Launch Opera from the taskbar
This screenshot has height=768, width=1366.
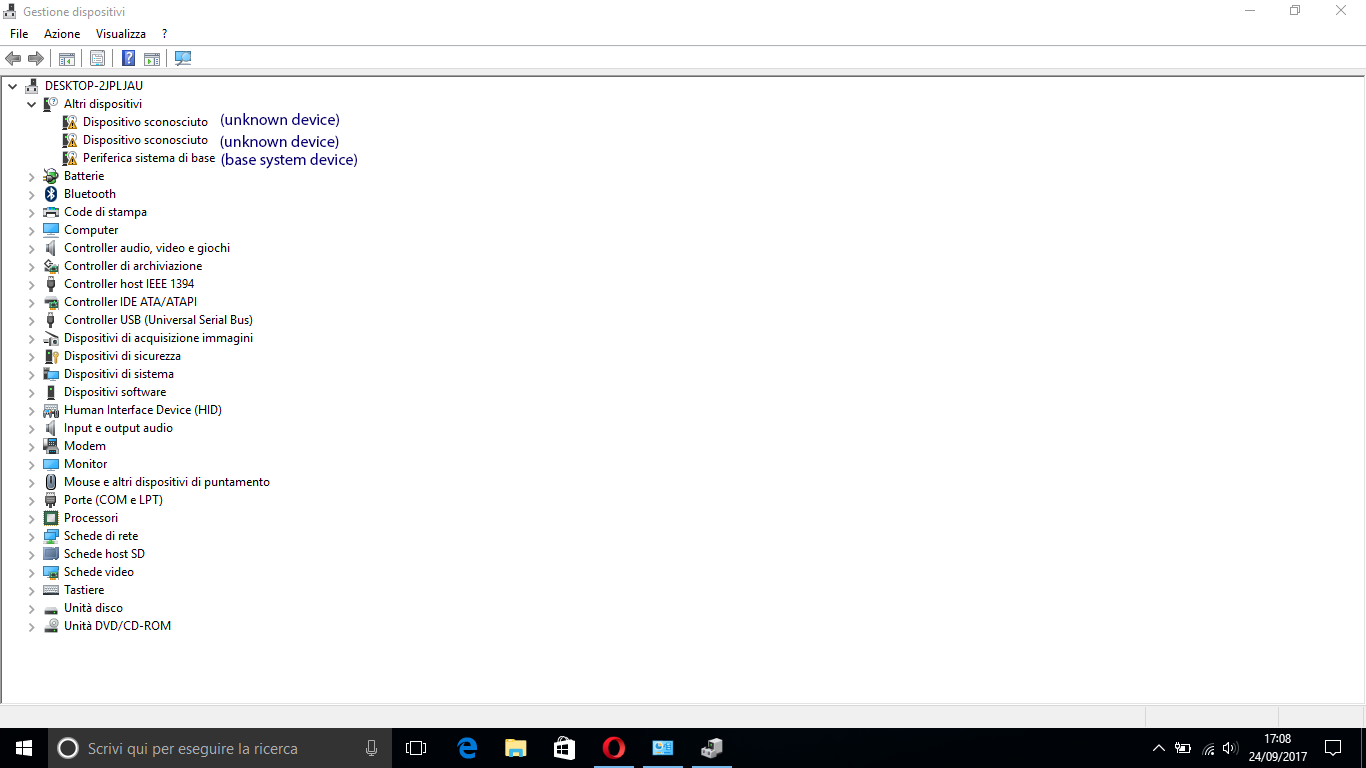point(613,747)
